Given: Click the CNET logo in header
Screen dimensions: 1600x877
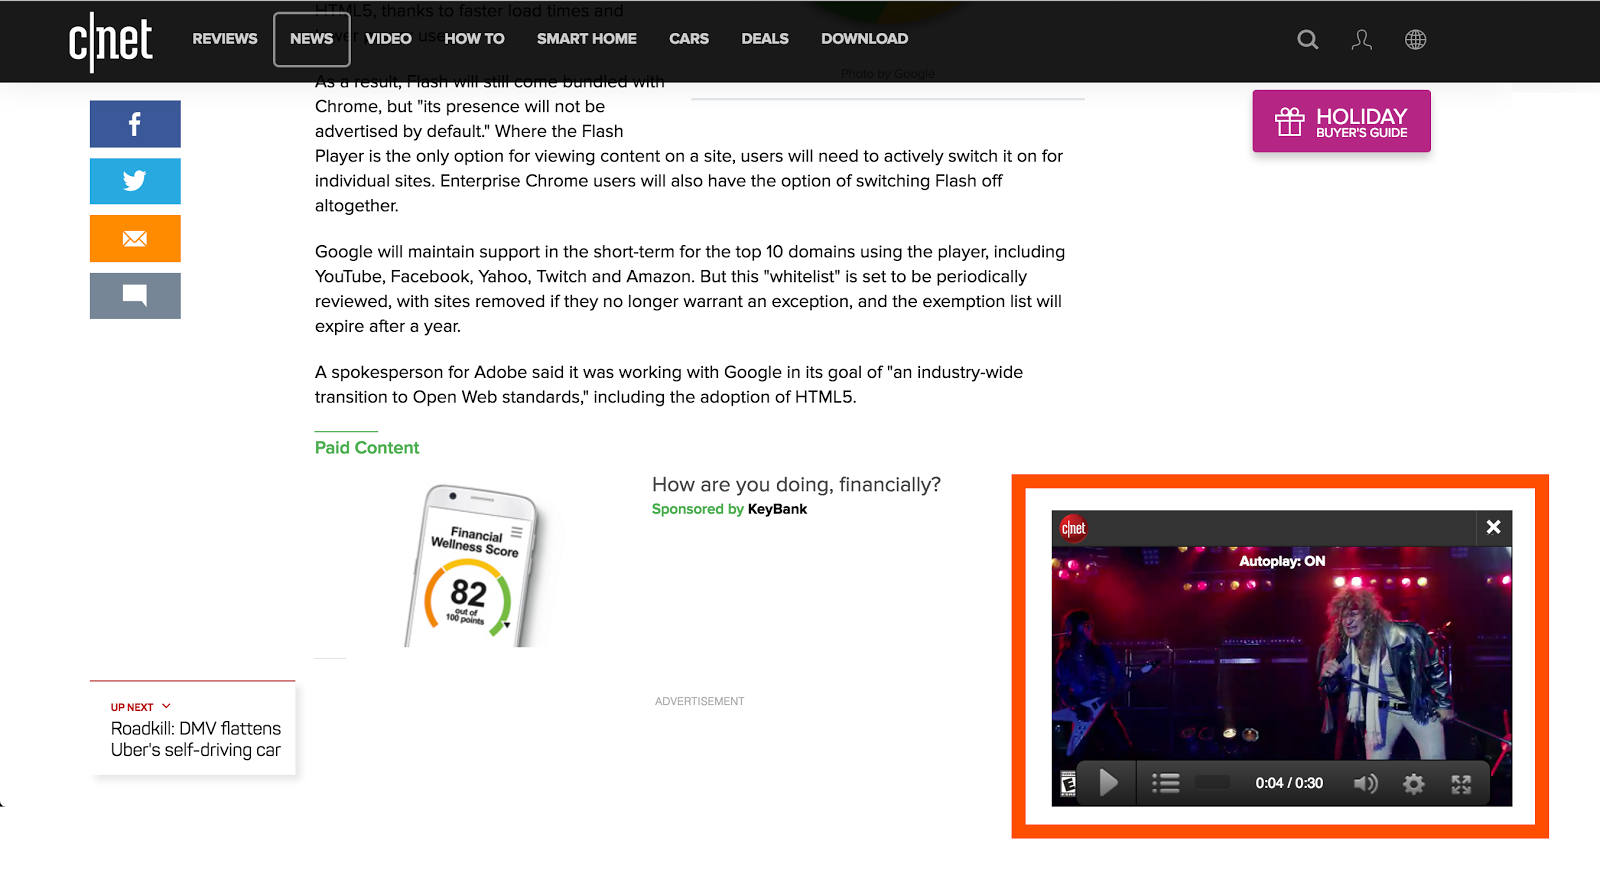Looking at the screenshot, I should pyautogui.click(x=110, y=42).
